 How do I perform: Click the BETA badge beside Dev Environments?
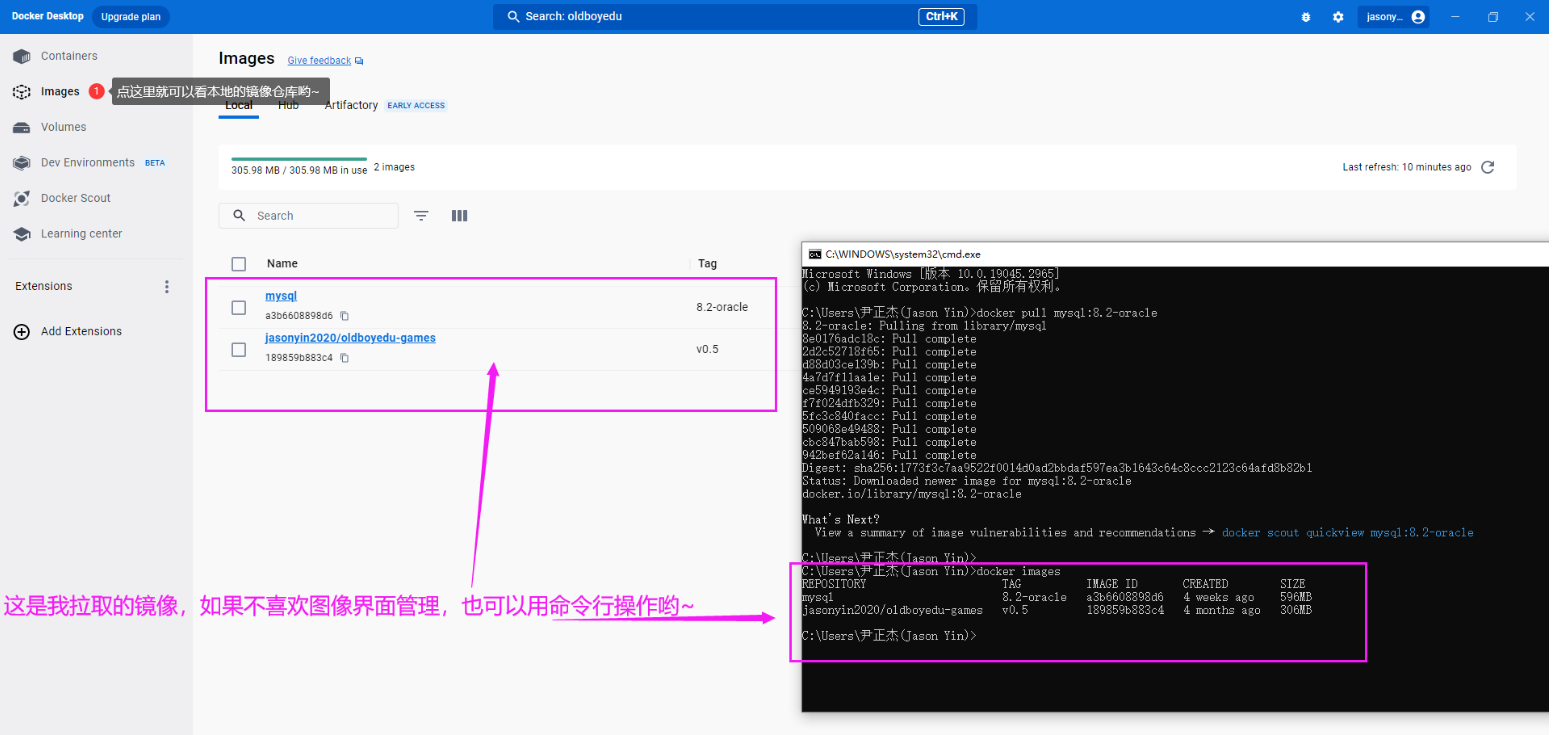[155, 163]
